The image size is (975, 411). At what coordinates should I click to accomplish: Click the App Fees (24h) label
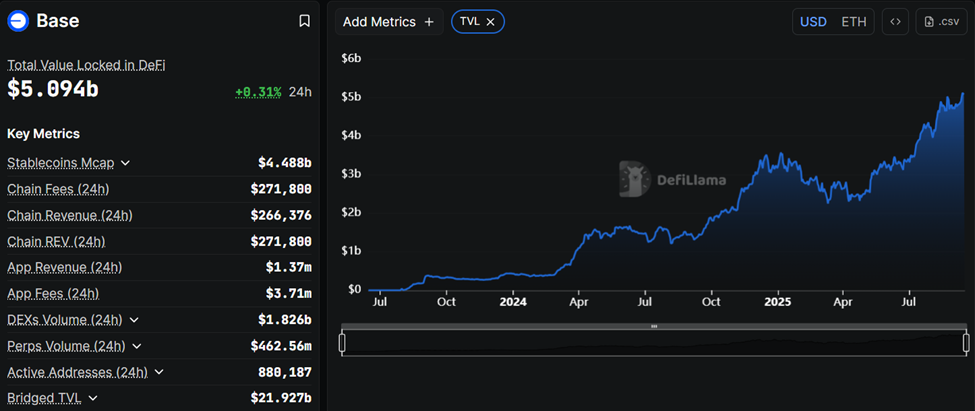coord(53,293)
